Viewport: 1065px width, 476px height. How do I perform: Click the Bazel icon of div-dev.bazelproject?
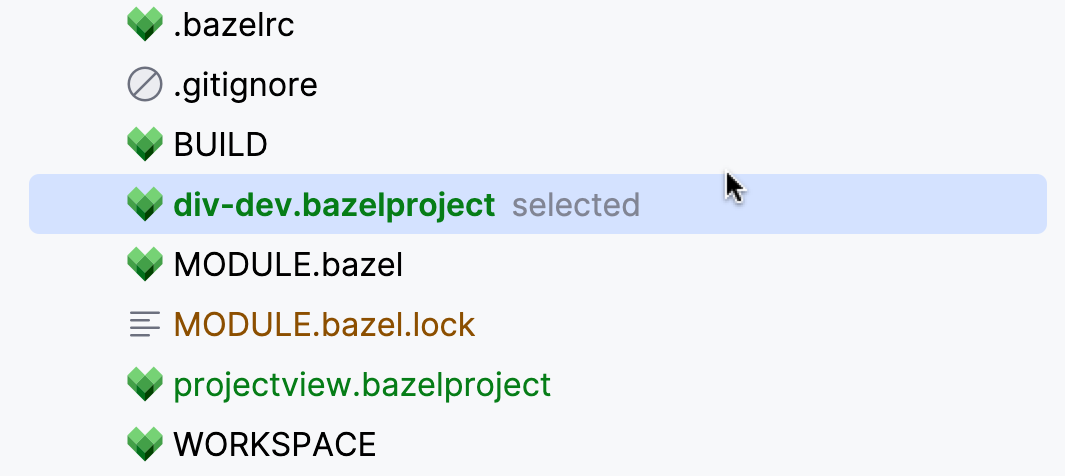tap(145, 204)
